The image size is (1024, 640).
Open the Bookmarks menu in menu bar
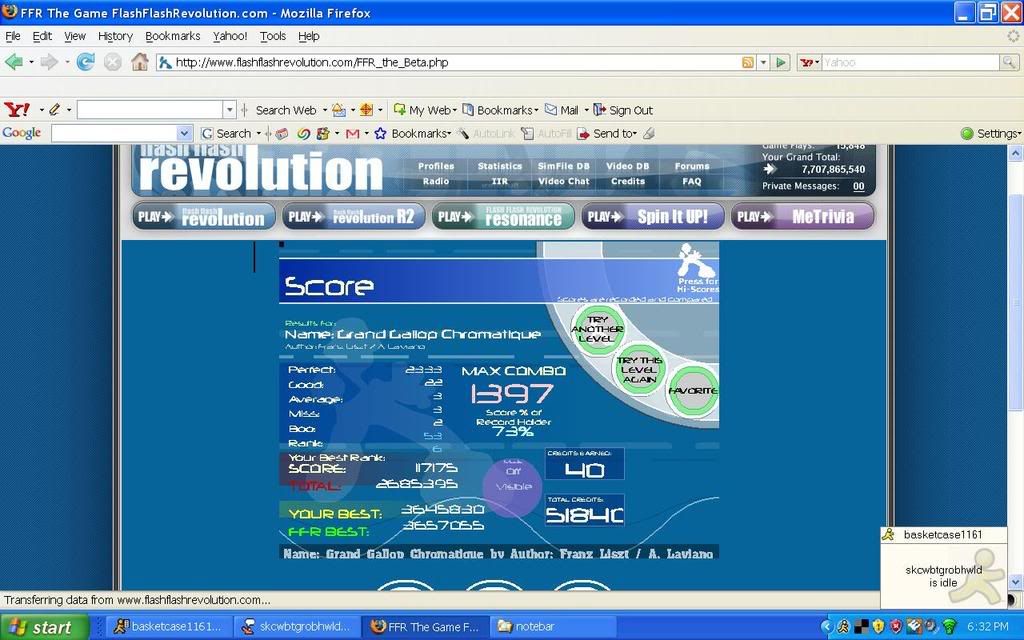pos(172,36)
